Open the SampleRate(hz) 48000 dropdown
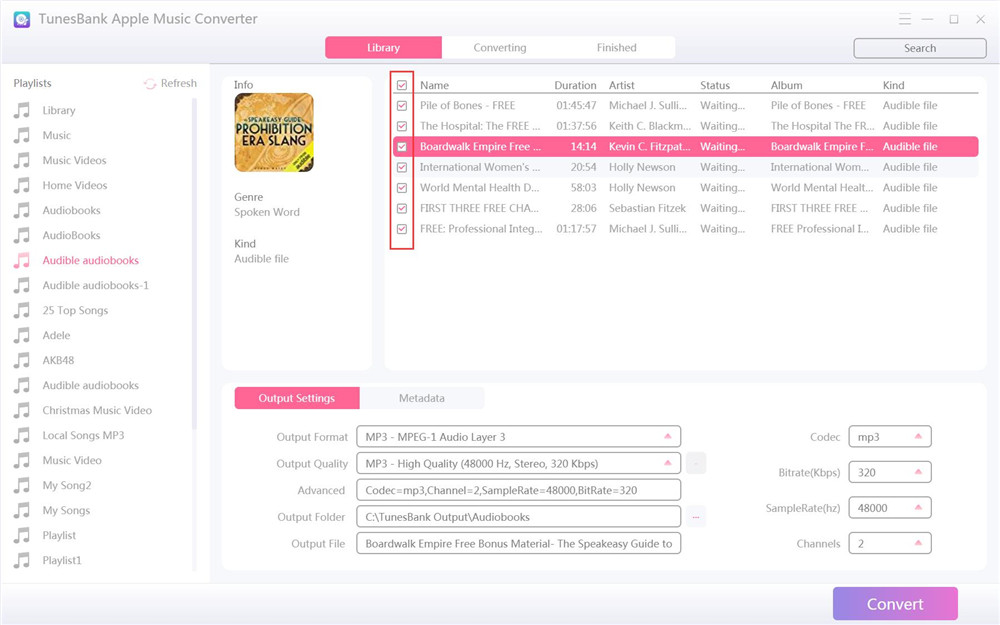The image size is (1000, 625). pyautogui.click(x=890, y=508)
